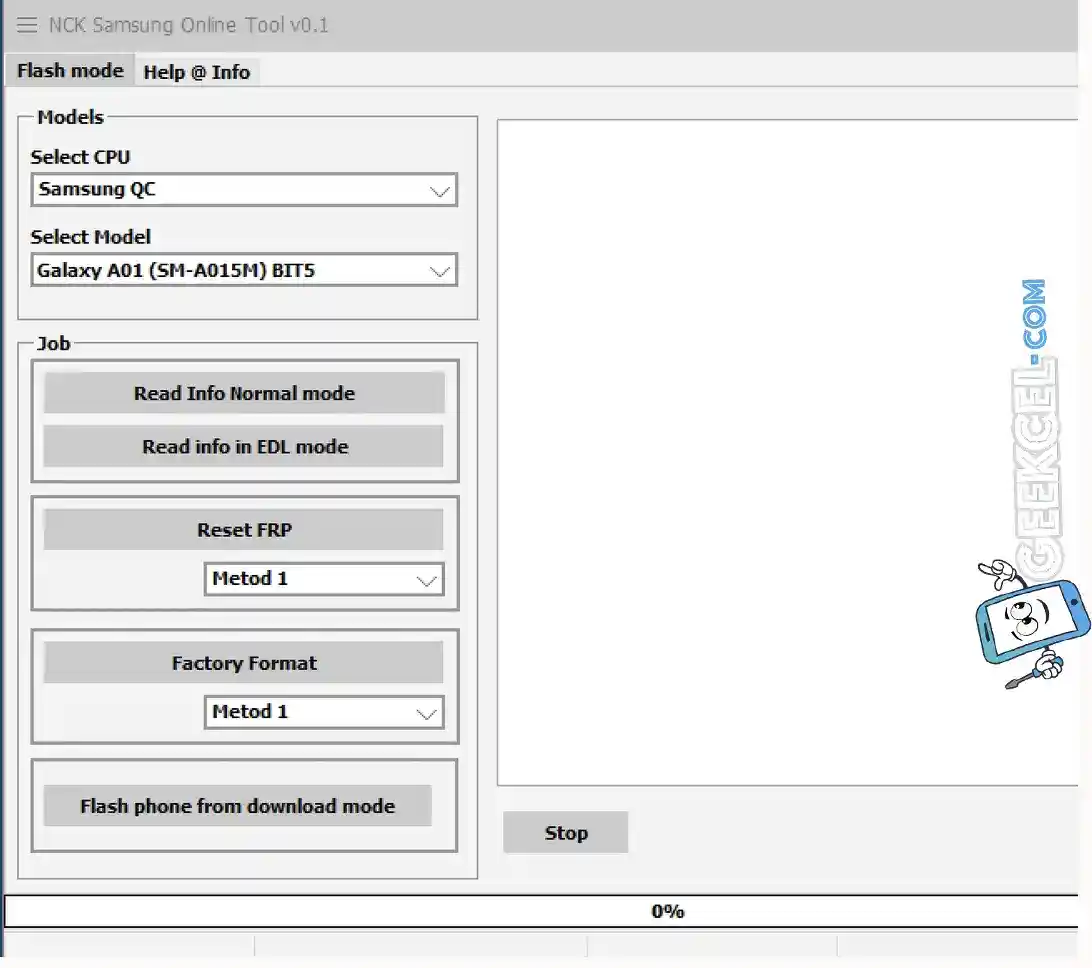Open the Galaxy A01 model selector

pyautogui.click(x=244, y=269)
